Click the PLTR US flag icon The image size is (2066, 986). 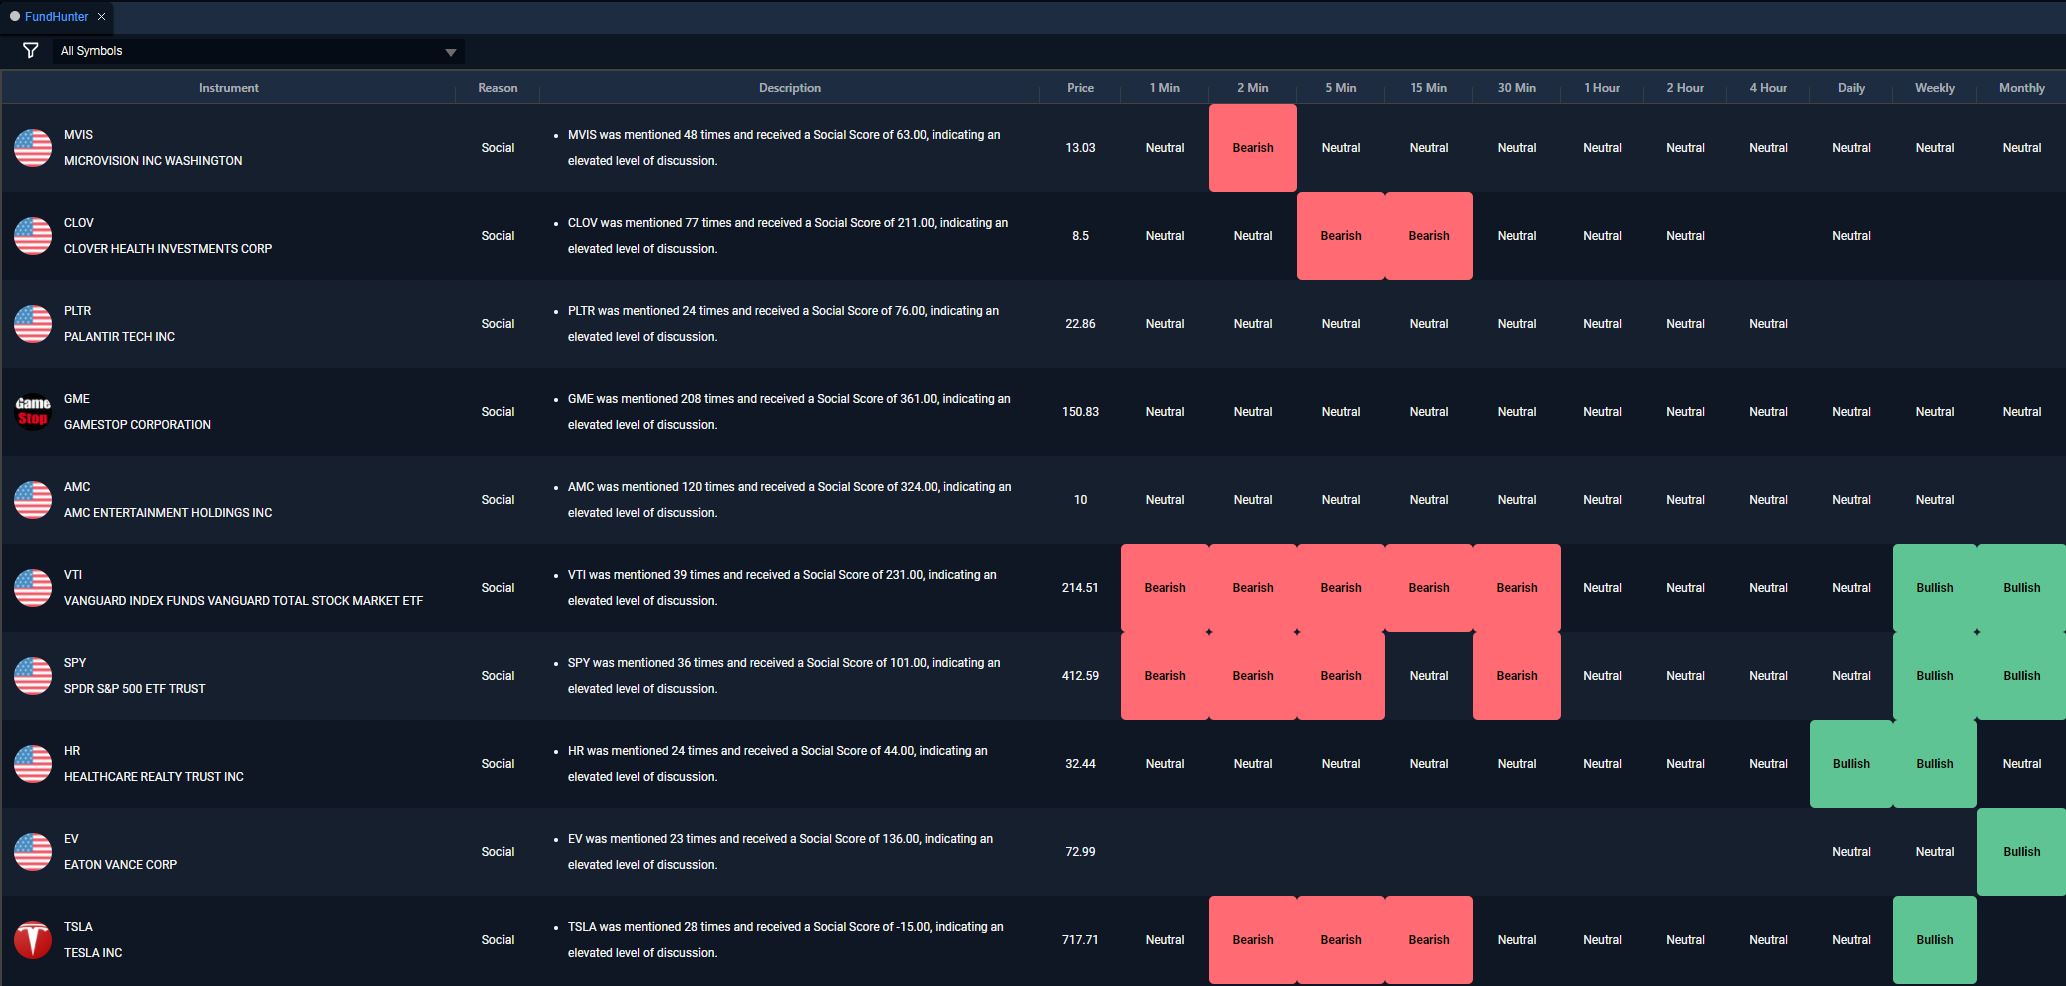click(x=33, y=324)
